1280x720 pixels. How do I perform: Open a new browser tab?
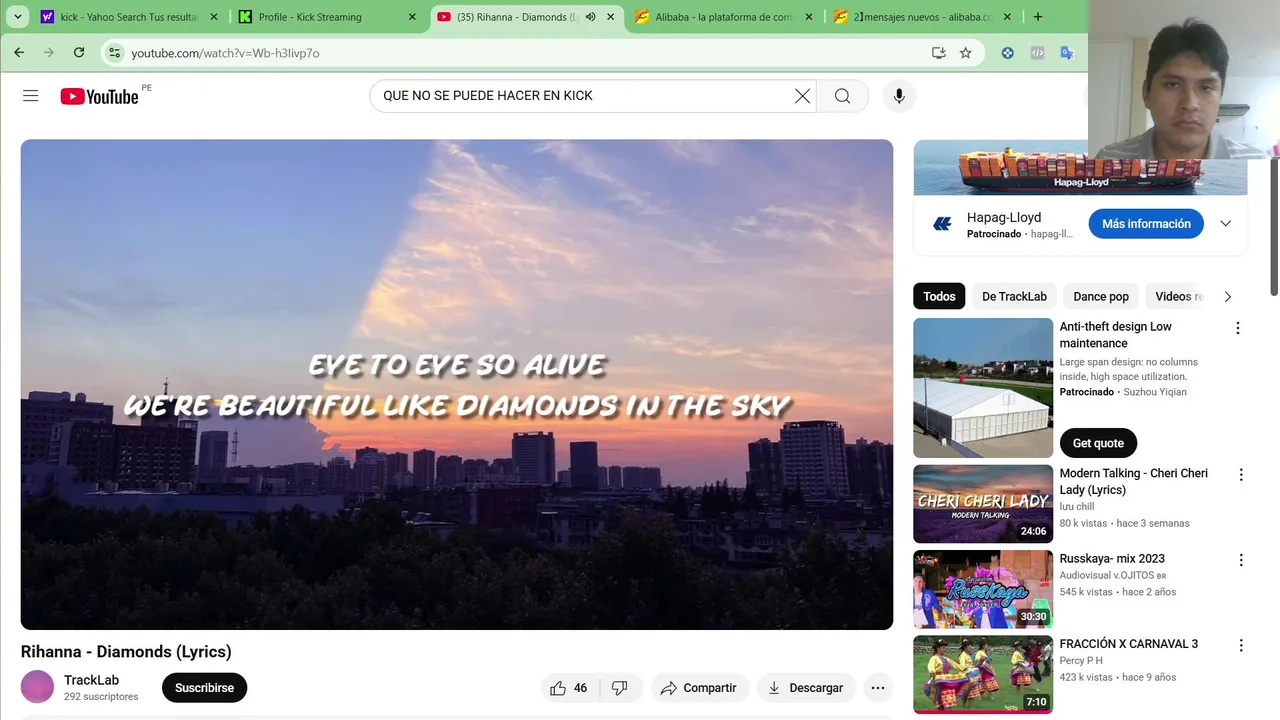point(1038,17)
